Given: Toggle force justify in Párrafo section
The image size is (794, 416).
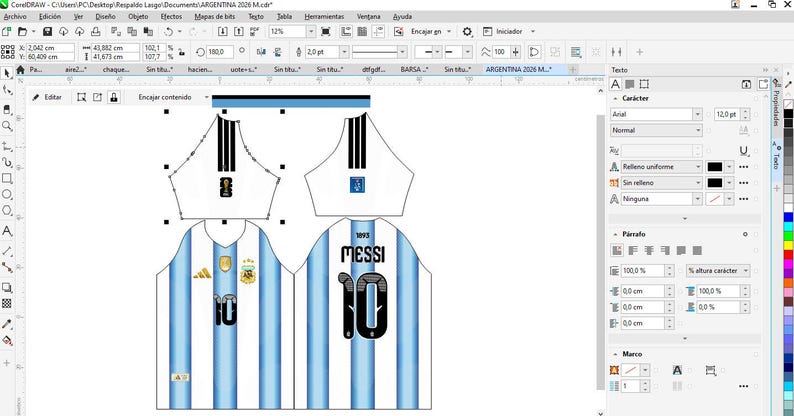Looking at the screenshot, I should tap(697, 250).
